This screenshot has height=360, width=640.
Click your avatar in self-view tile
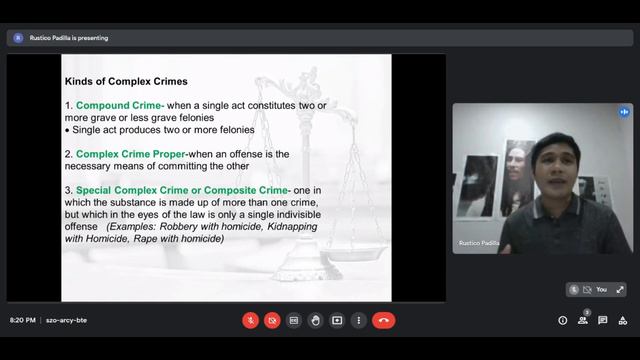[574, 289]
